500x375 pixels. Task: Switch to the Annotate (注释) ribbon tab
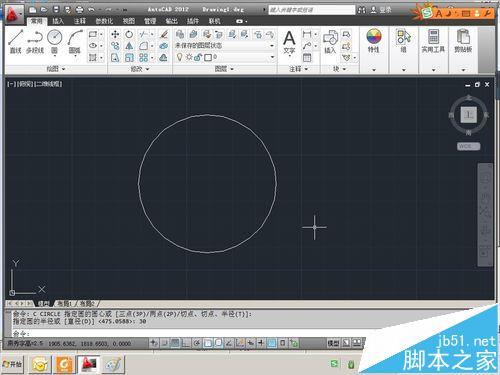(x=80, y=21)
